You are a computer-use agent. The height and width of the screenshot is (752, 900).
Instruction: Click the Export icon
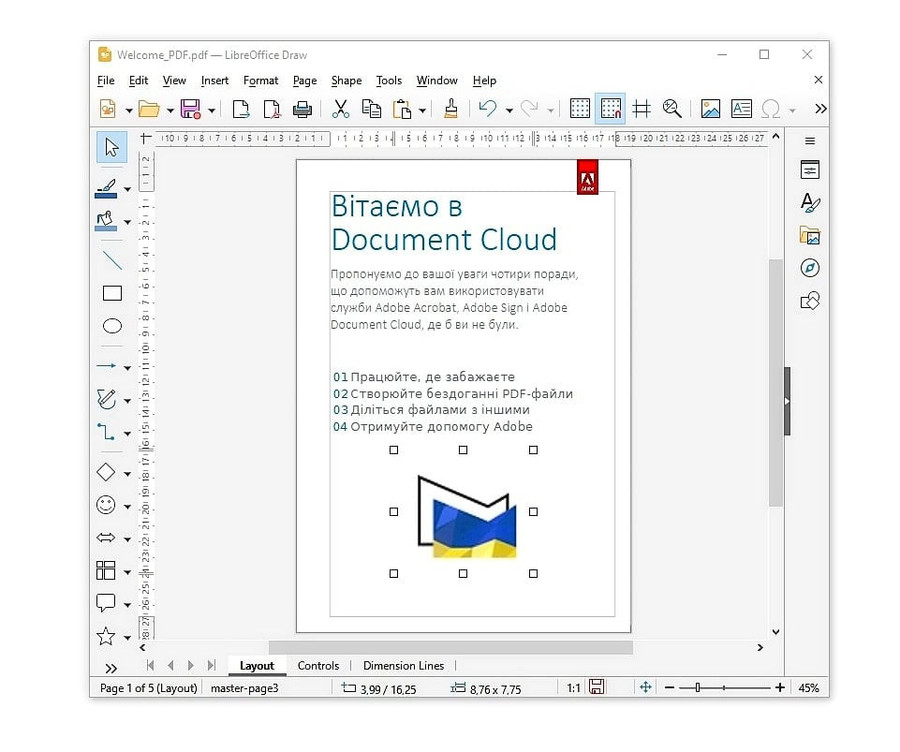click(x=240, y=108)
